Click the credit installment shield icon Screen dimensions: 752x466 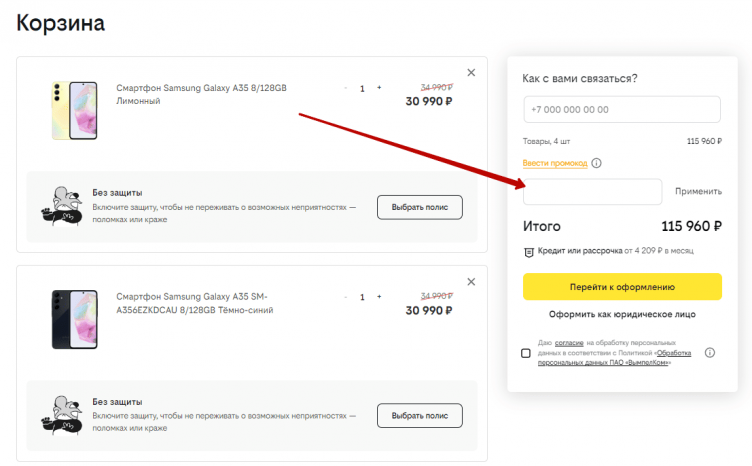pyautogui.click(x=528, y=251)
